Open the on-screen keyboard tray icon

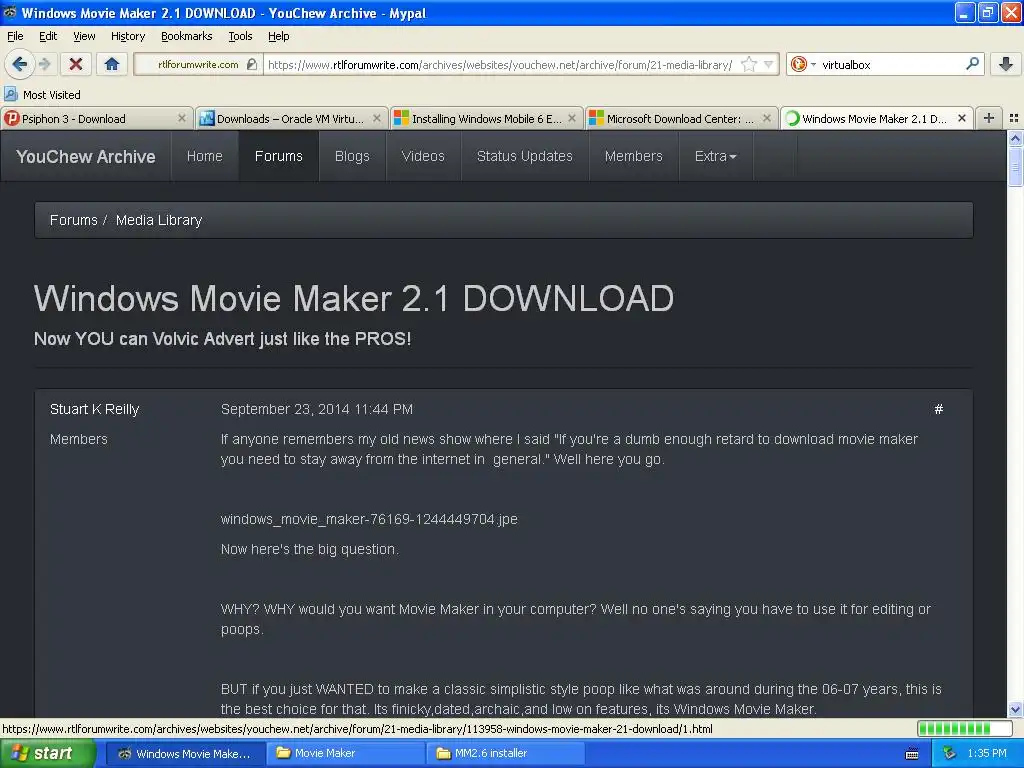[912, 754]
